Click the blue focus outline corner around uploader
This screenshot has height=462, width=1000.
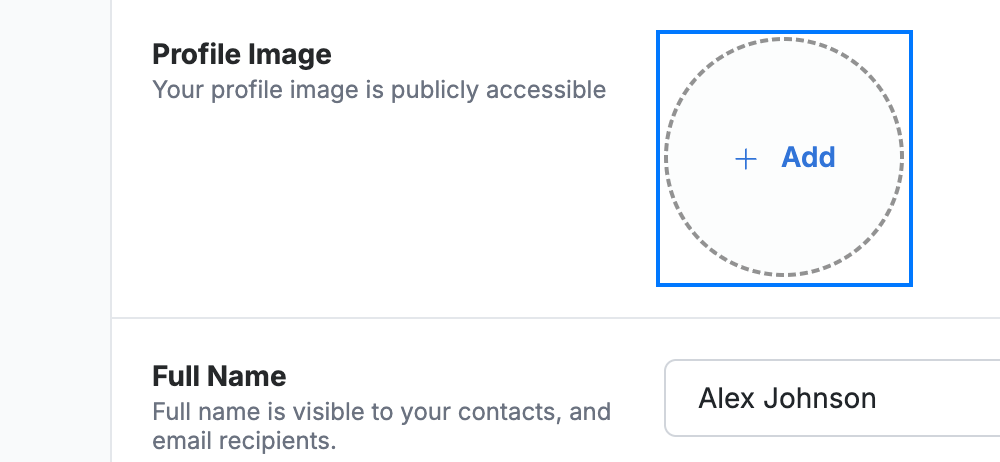click(659, 33)
